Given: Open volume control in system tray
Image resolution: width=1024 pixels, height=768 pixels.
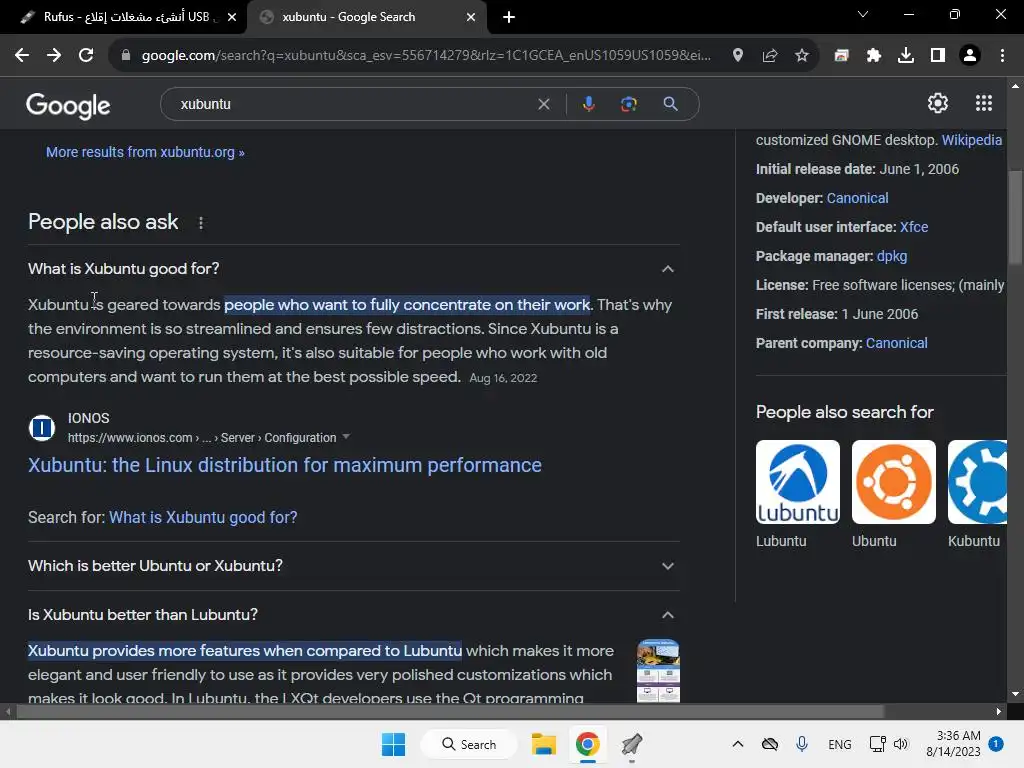Looking at the screenshot, I should point(901,744).
